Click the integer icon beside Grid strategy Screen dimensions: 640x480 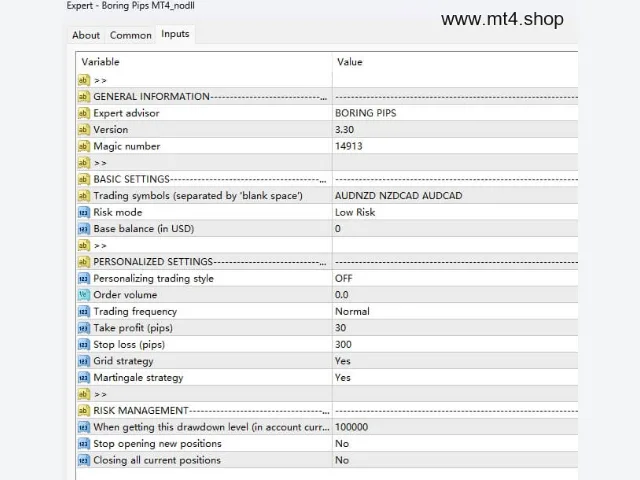pos(83,361)
